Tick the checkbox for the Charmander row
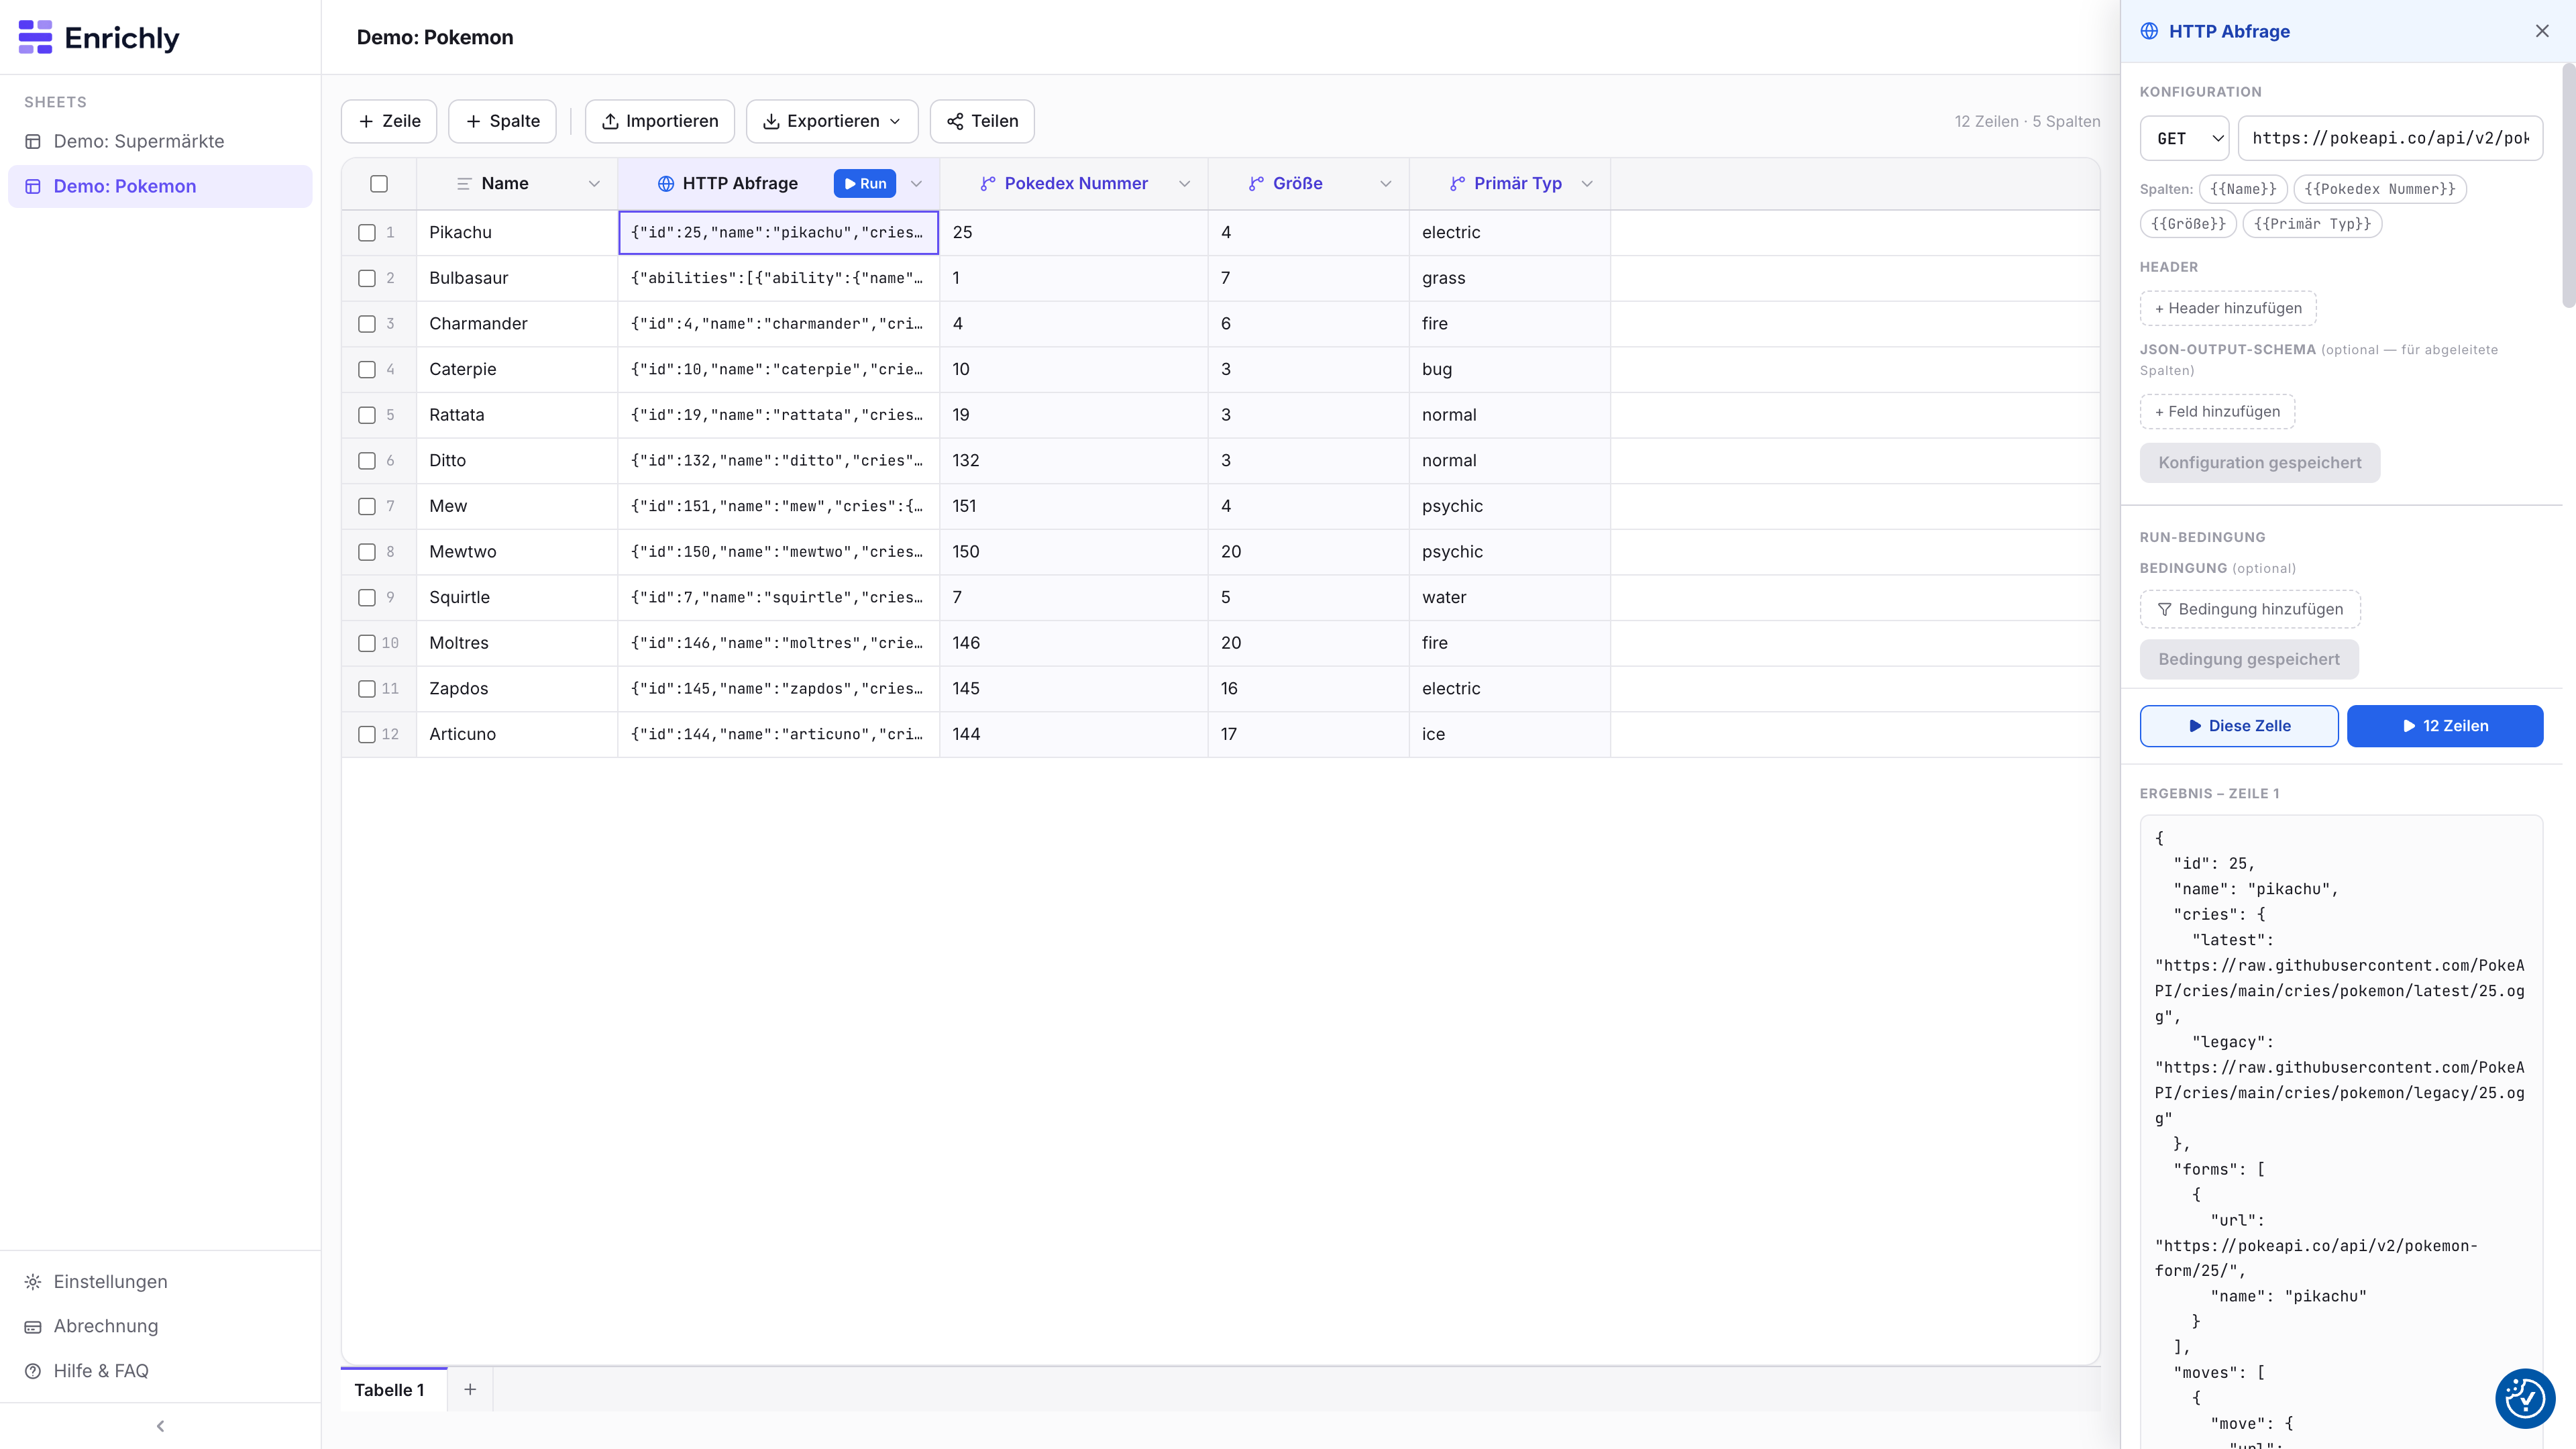 click(367, 324)
